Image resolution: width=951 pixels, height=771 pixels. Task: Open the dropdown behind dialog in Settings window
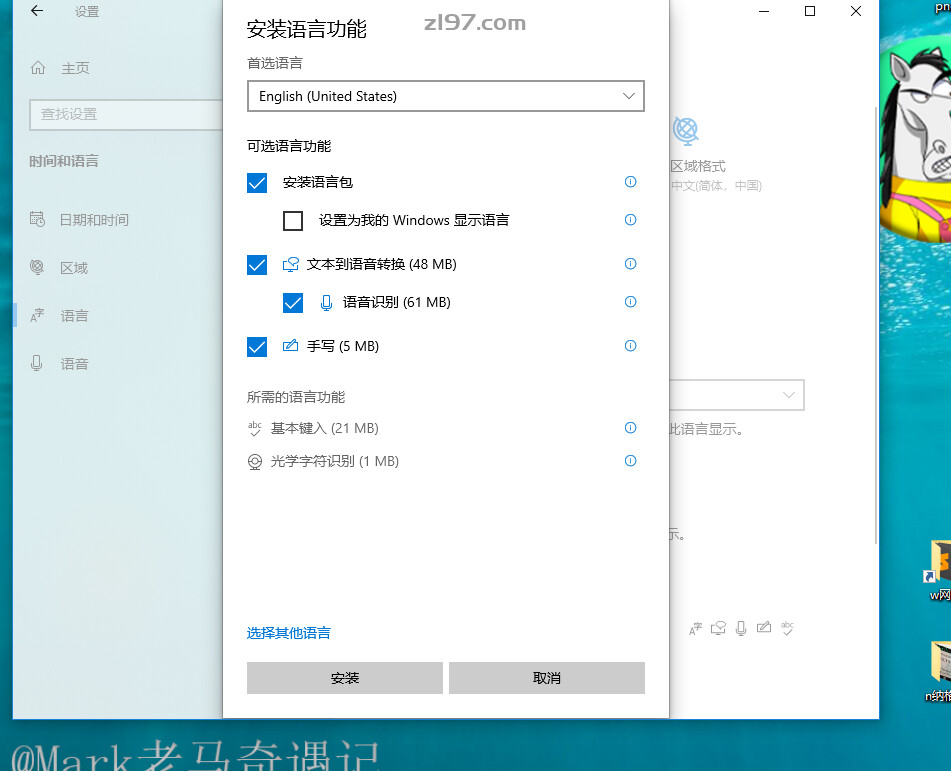pos(737,395)
